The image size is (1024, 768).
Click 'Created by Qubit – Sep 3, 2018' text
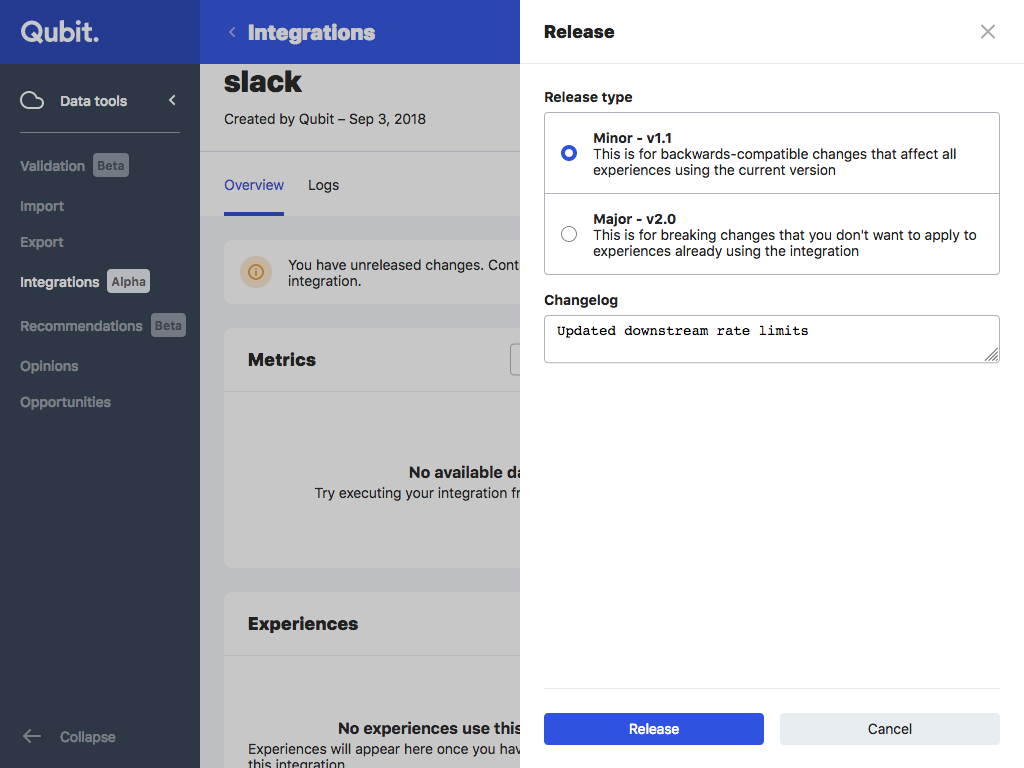pyautogui.click(x=325, y=120)
